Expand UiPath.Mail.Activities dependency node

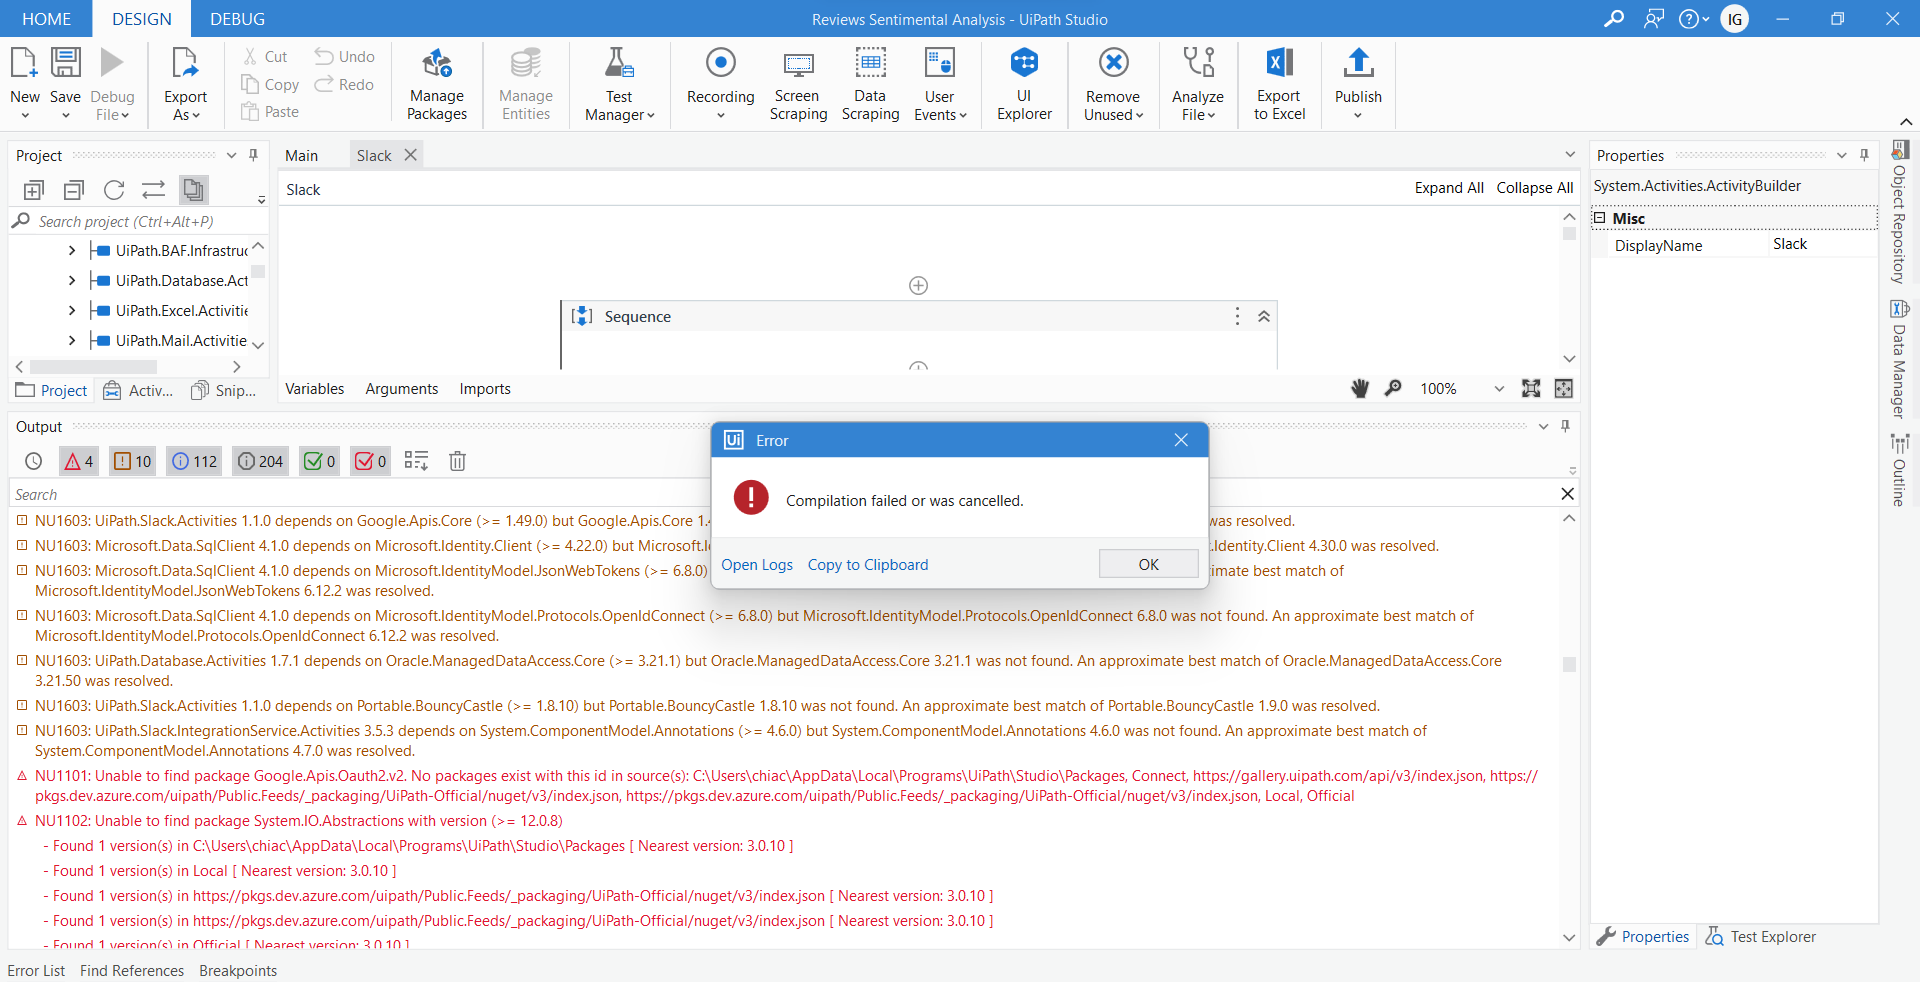coord(72,341)
